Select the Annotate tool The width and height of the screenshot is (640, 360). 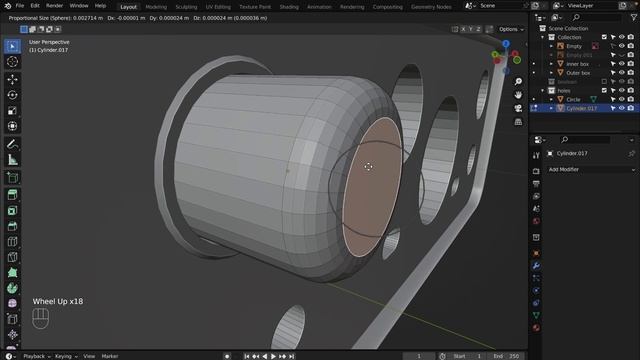point(12,144)
